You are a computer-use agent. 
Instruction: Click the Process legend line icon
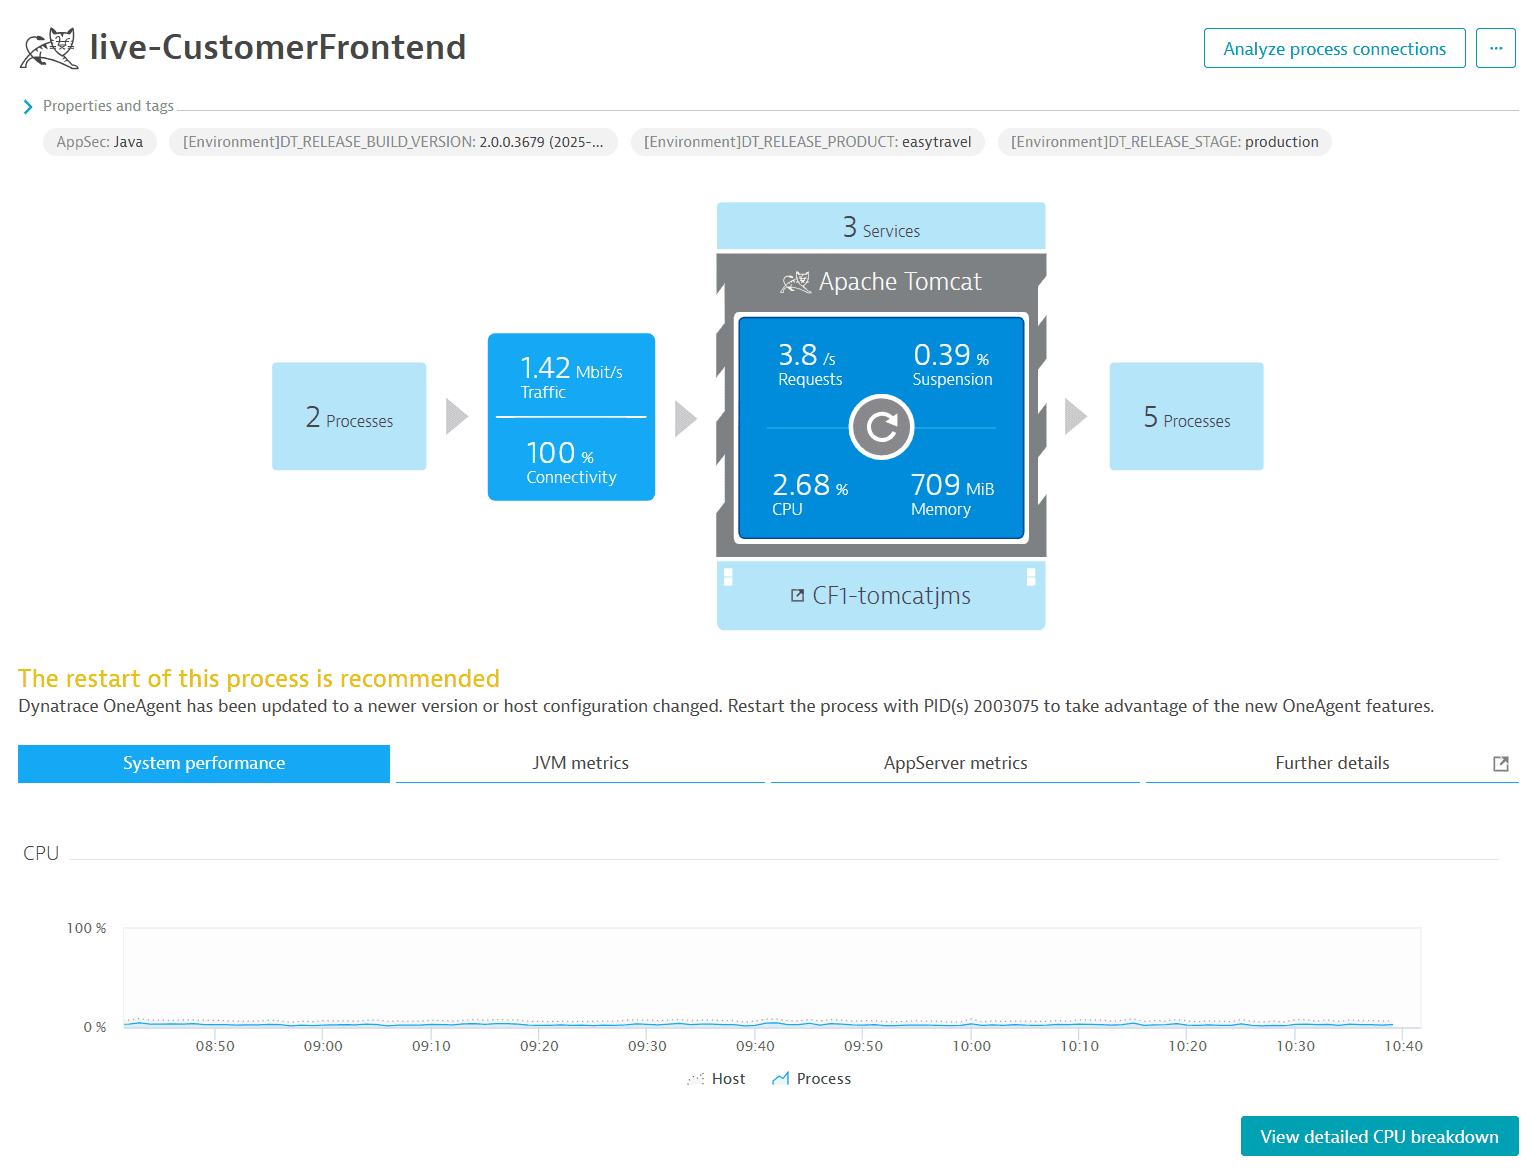click(x=781, y=1079)
